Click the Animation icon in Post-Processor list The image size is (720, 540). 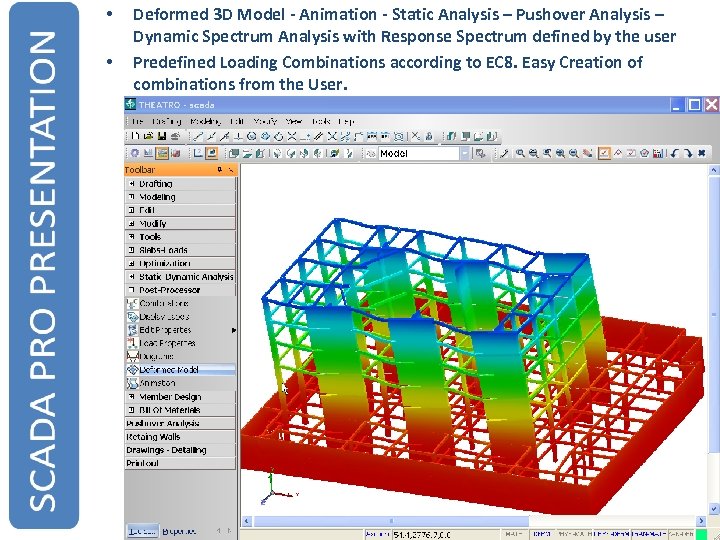tap(132, 382)
